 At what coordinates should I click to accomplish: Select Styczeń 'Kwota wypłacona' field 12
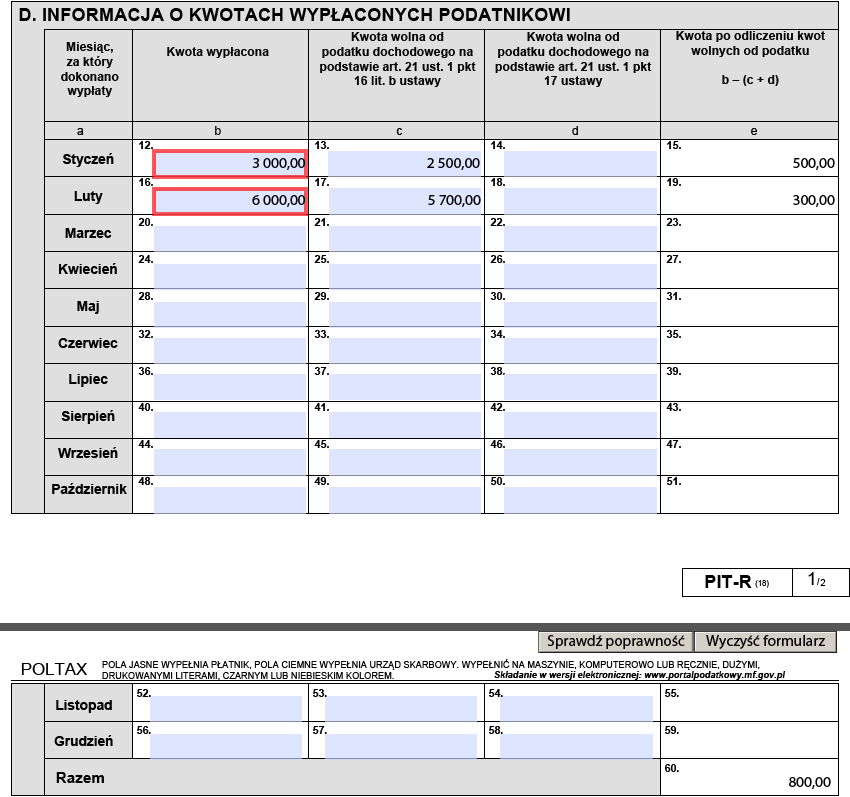(x=230, y=164)
